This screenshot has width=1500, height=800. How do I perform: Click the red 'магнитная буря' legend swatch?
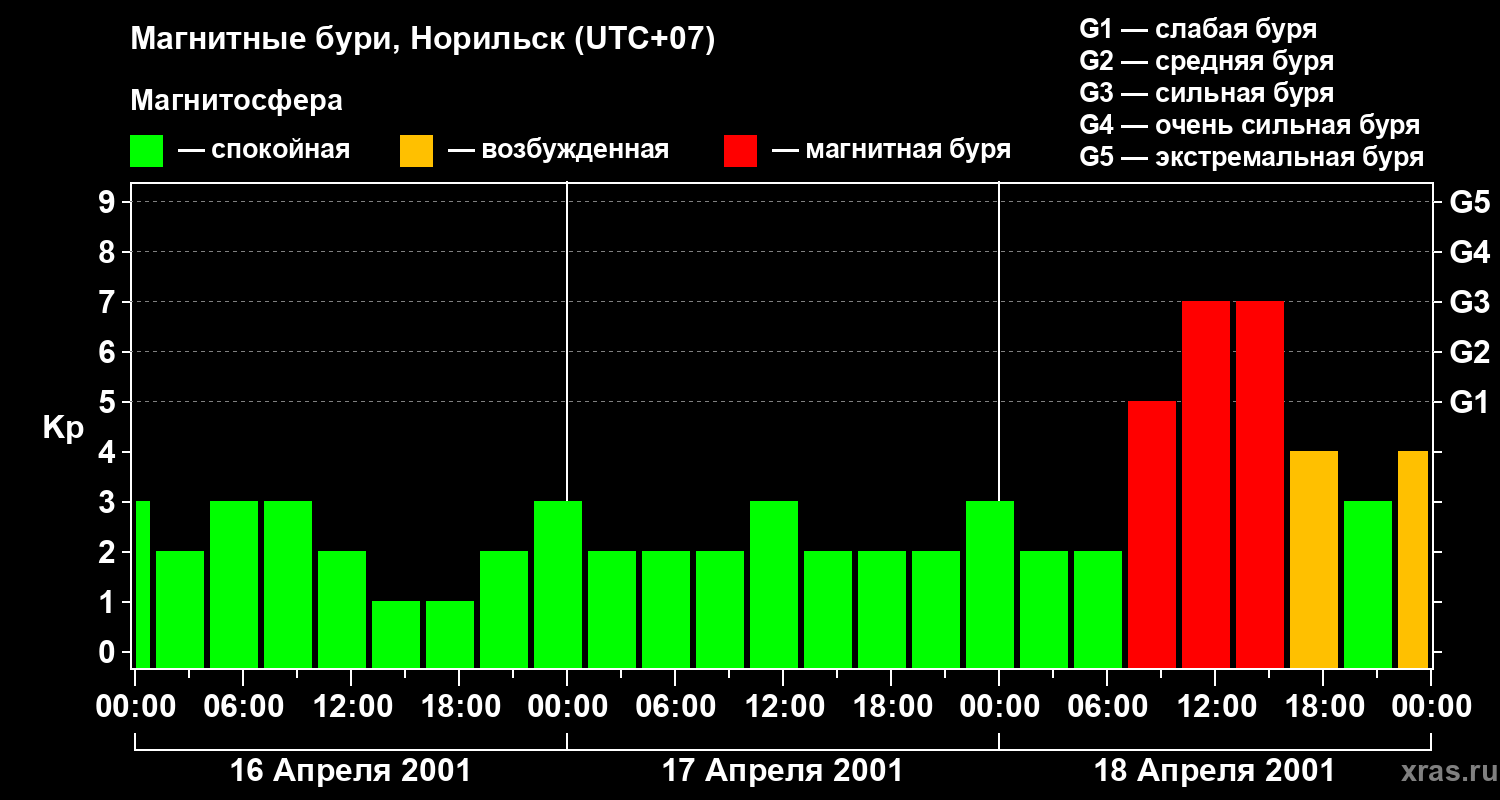tap(740, 151)
